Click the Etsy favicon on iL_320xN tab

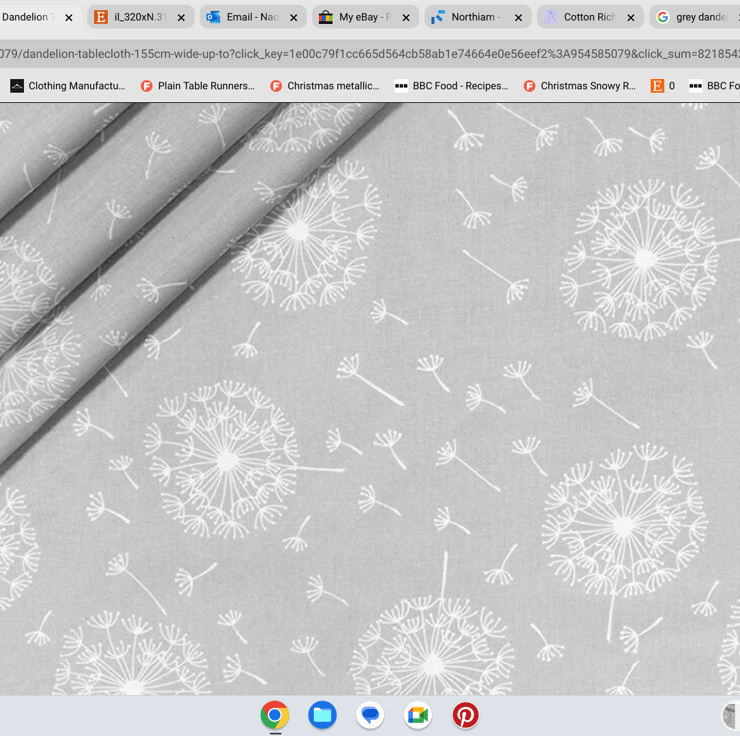pyautogui.click(x=101, y=17)
